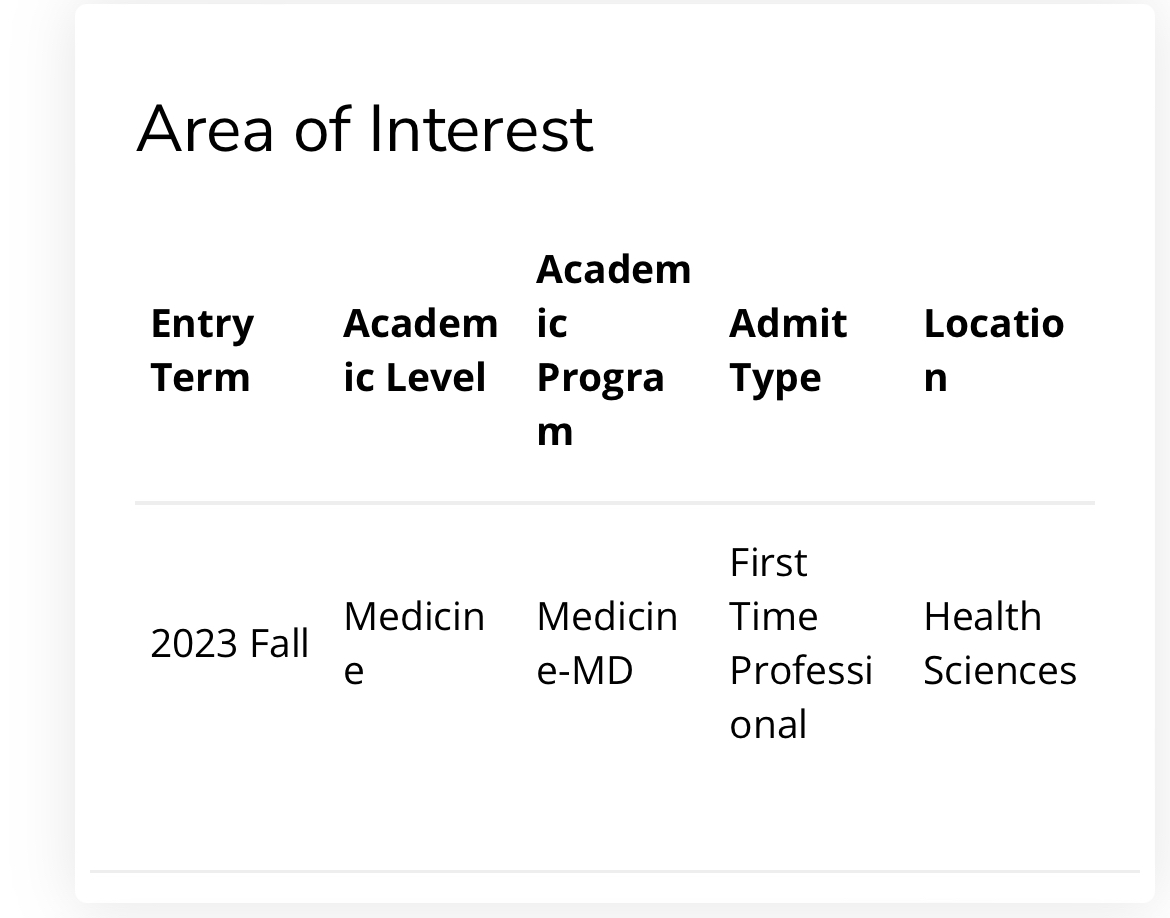The height and width of the screenshot is (918, 1170).
Task: Click the Admit Type column header
Action: pyautogui.click(x=788, y=350)
